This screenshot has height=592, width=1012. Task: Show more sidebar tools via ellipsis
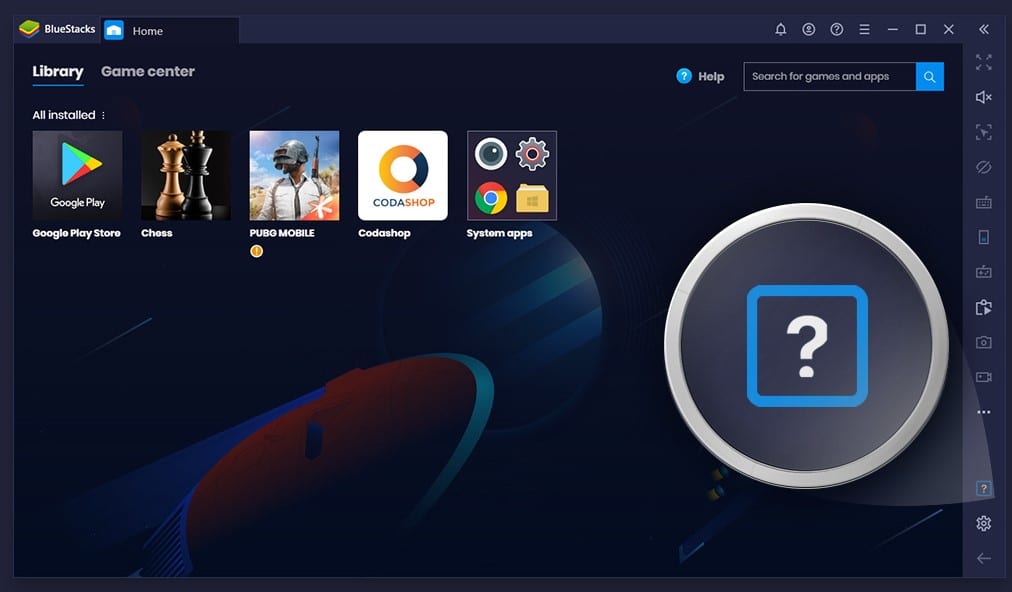pyautogui.click(x=984, y=412)
